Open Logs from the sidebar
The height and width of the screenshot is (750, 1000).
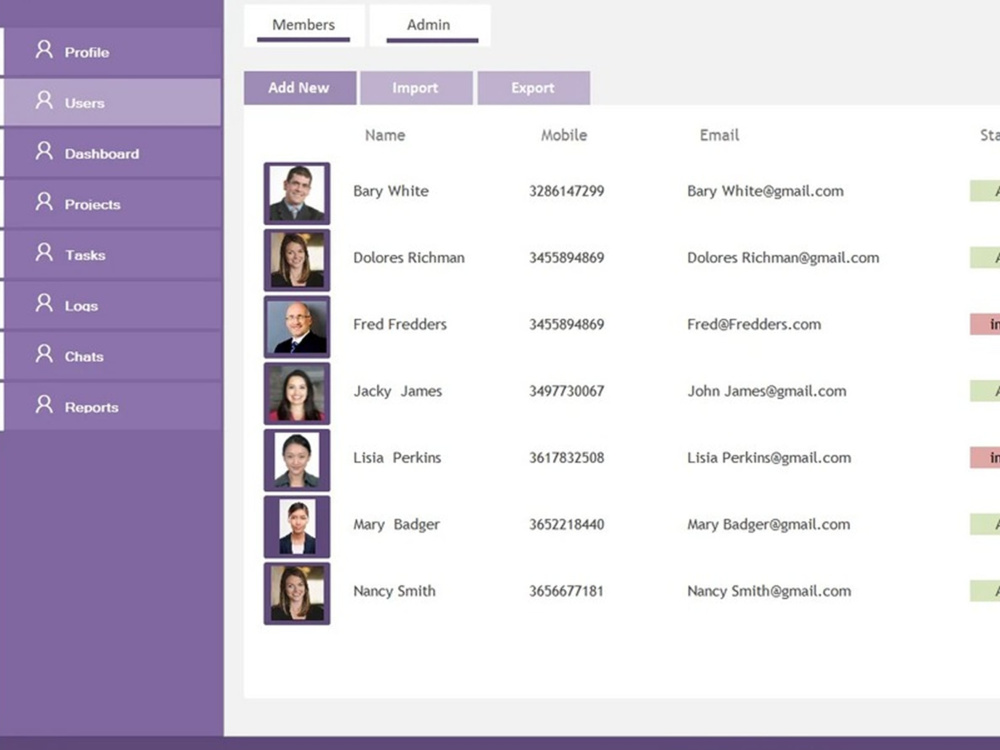[112, 305]
